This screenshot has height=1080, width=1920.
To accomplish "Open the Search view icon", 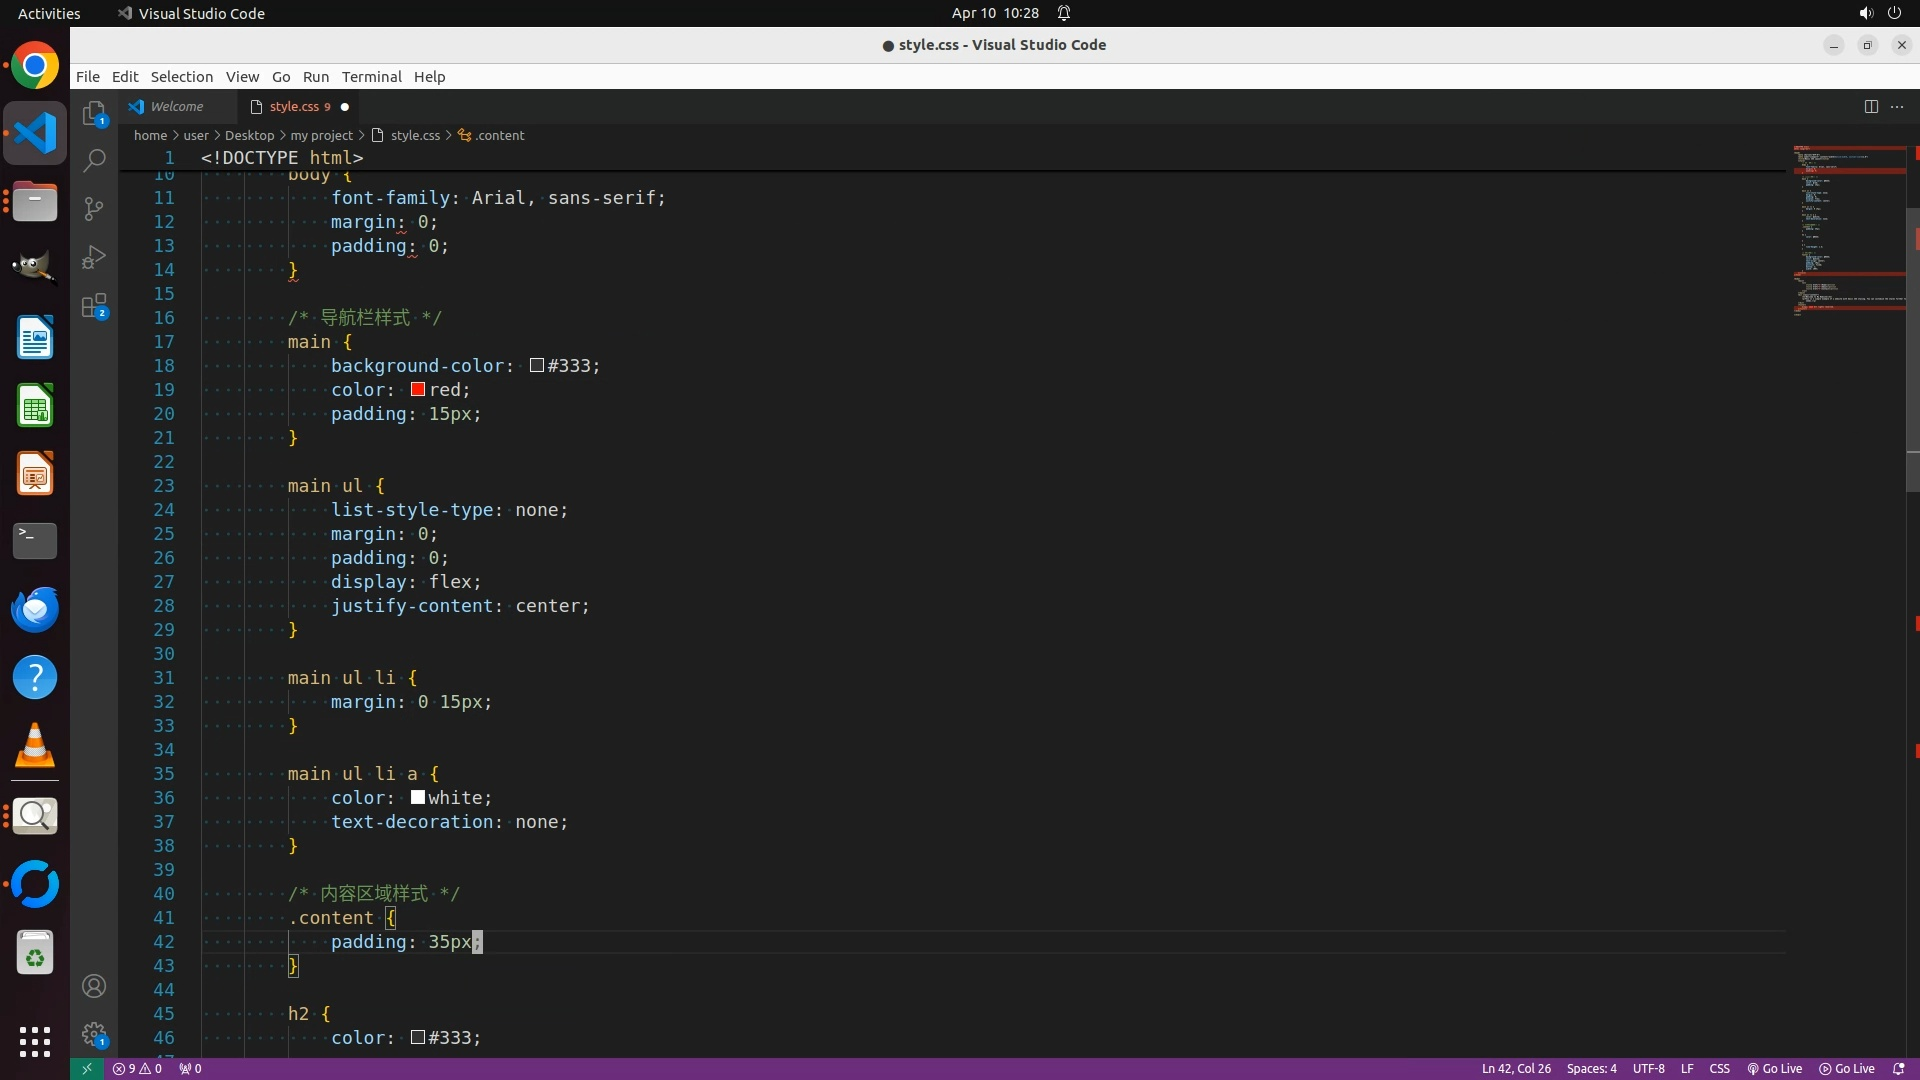I will coord(94,161).
